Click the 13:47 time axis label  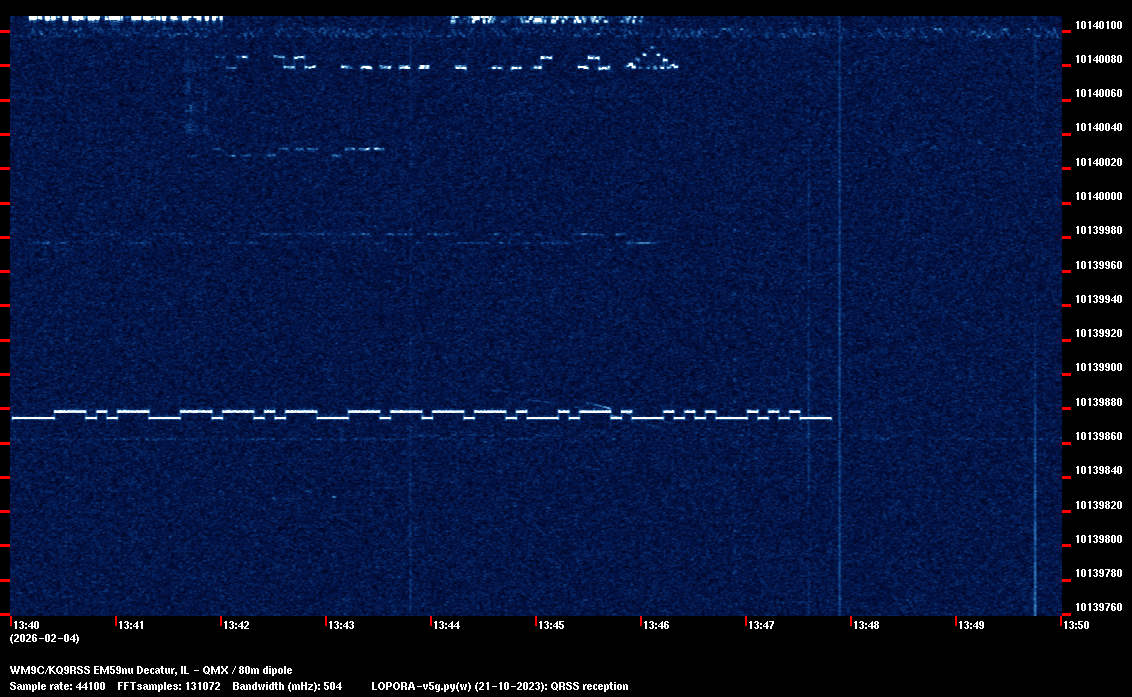point(761,625)
